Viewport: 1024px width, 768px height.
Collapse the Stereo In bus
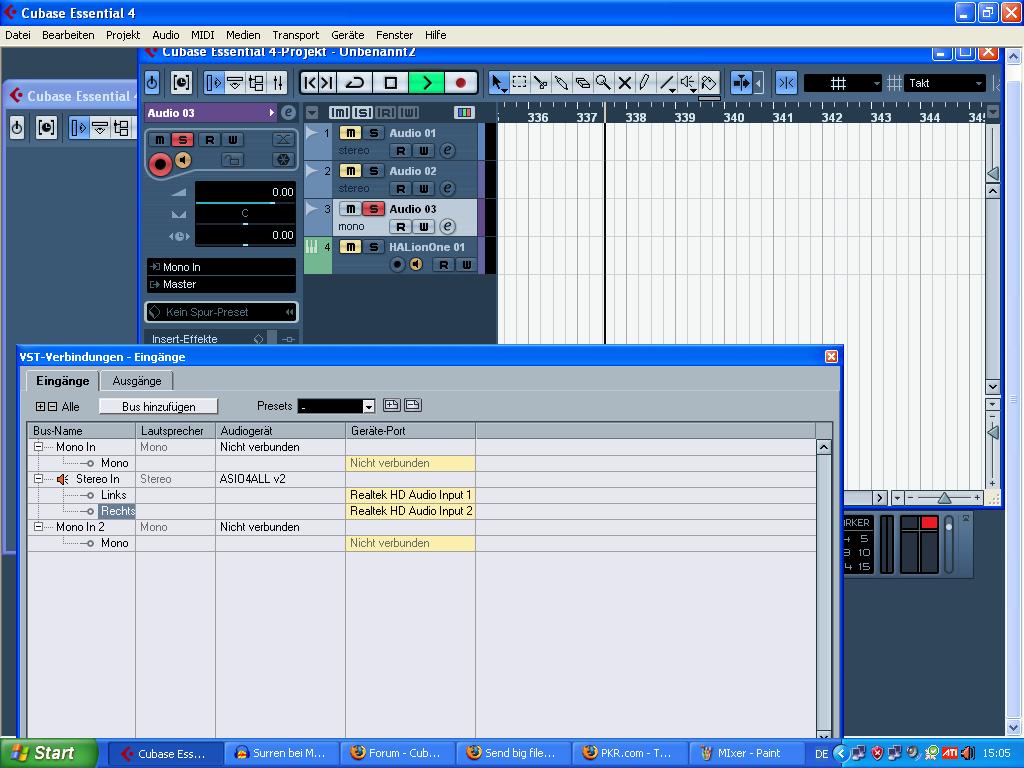point(39,479)
